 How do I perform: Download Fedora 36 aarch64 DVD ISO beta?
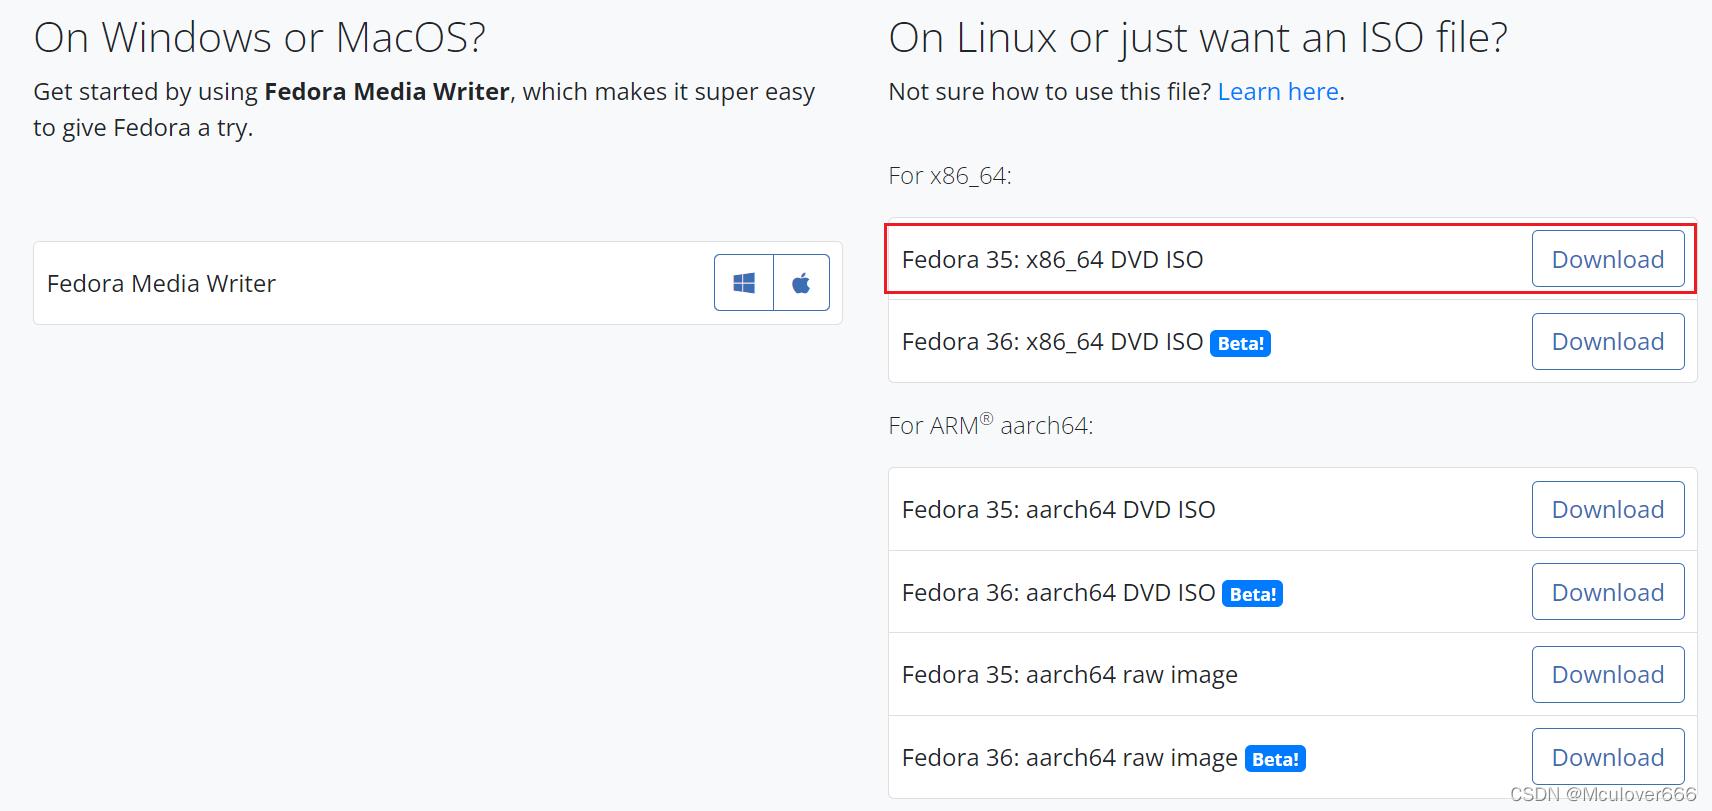point(1608,592)
